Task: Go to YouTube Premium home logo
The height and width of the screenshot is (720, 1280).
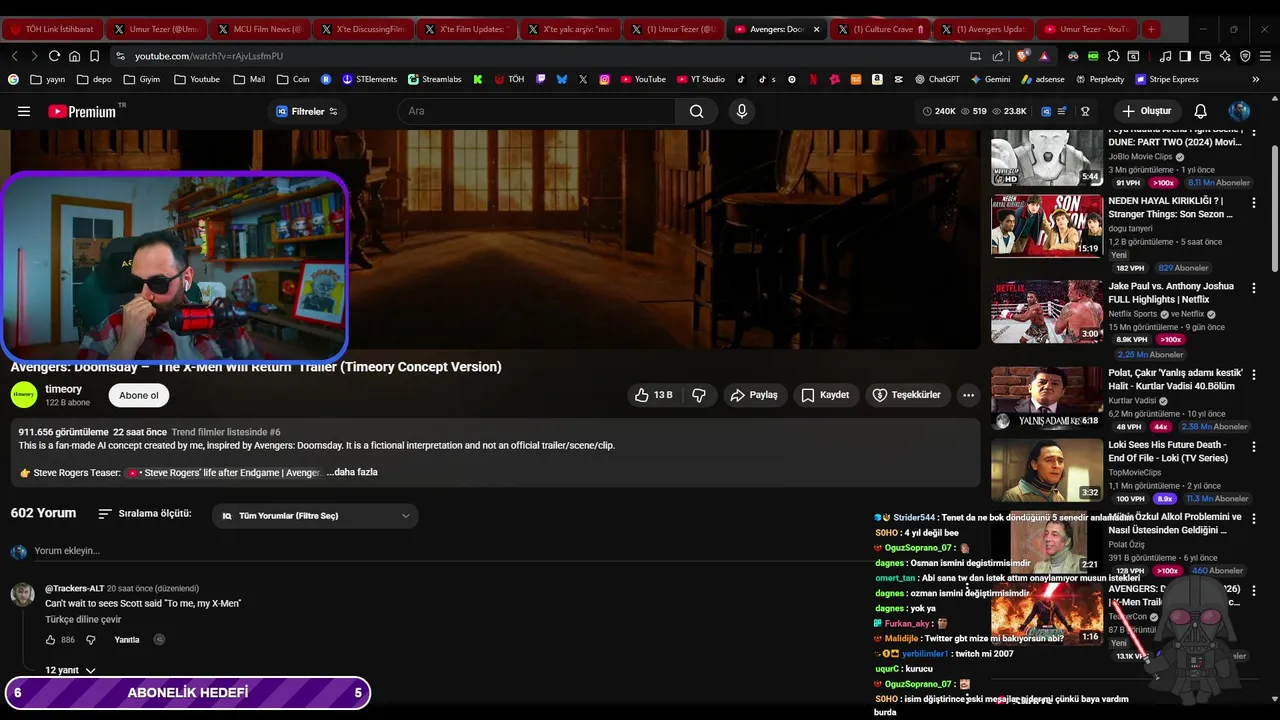Action: click(82, 111)
